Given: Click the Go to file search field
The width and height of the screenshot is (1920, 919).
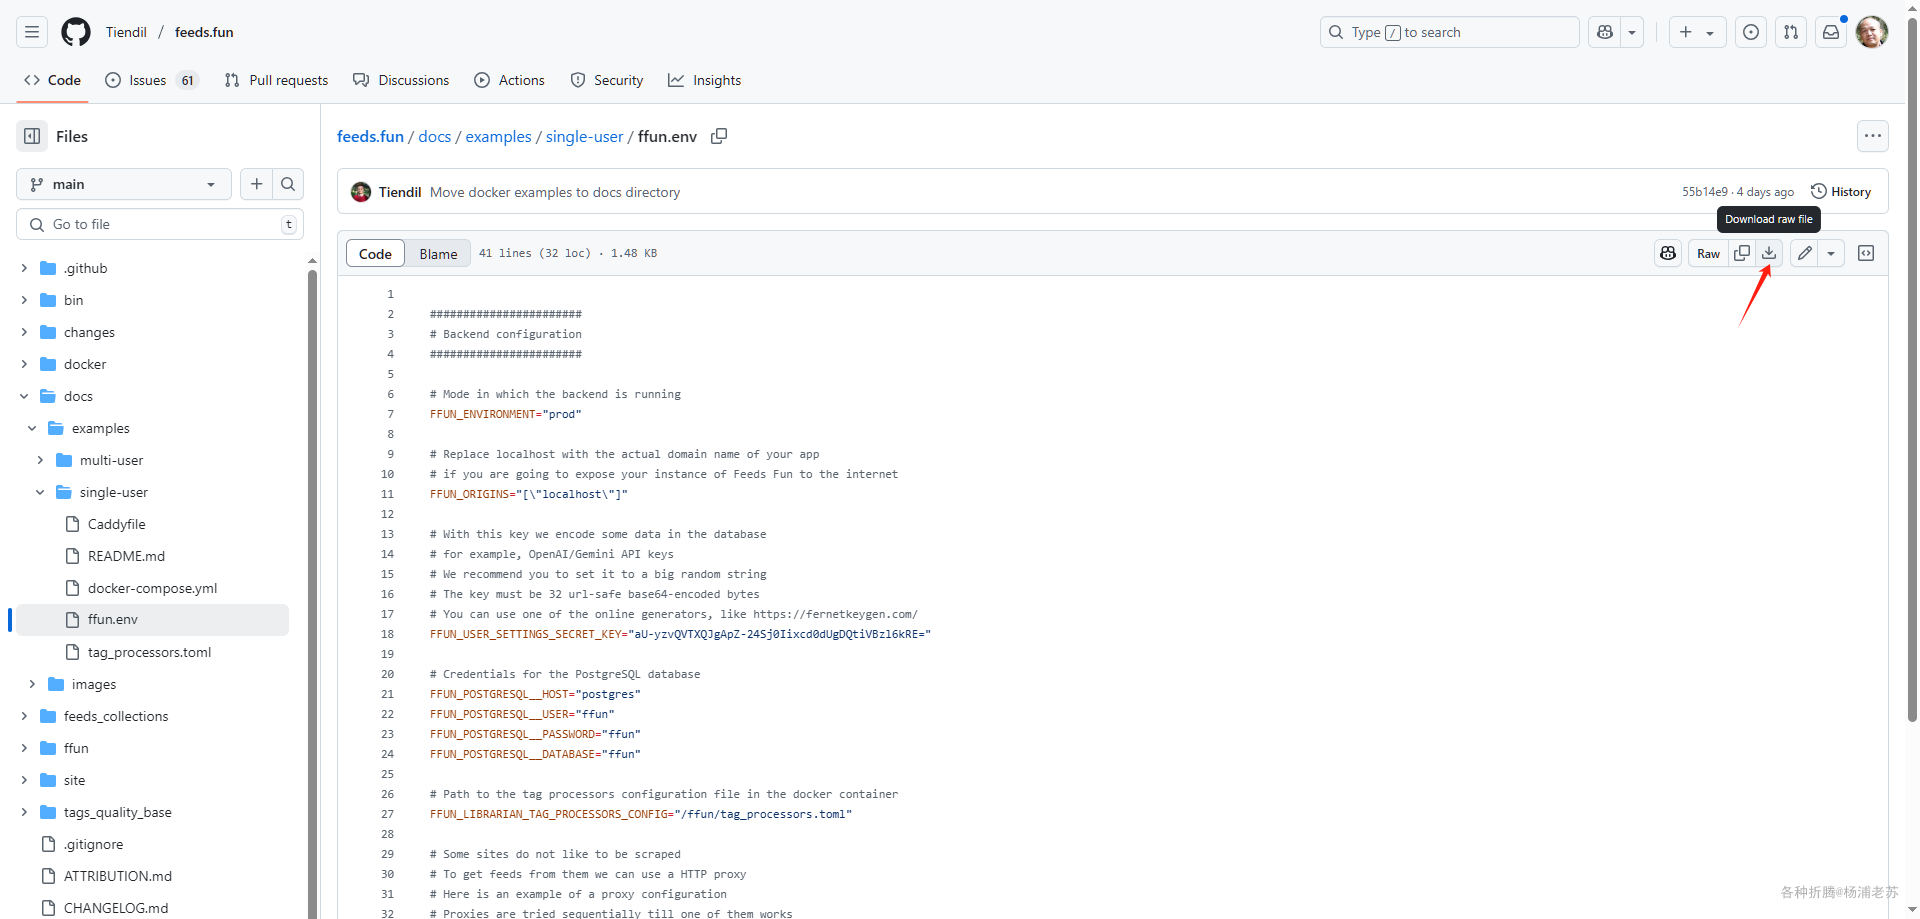Looking at the screenshot, I should [x=160, y=224].
